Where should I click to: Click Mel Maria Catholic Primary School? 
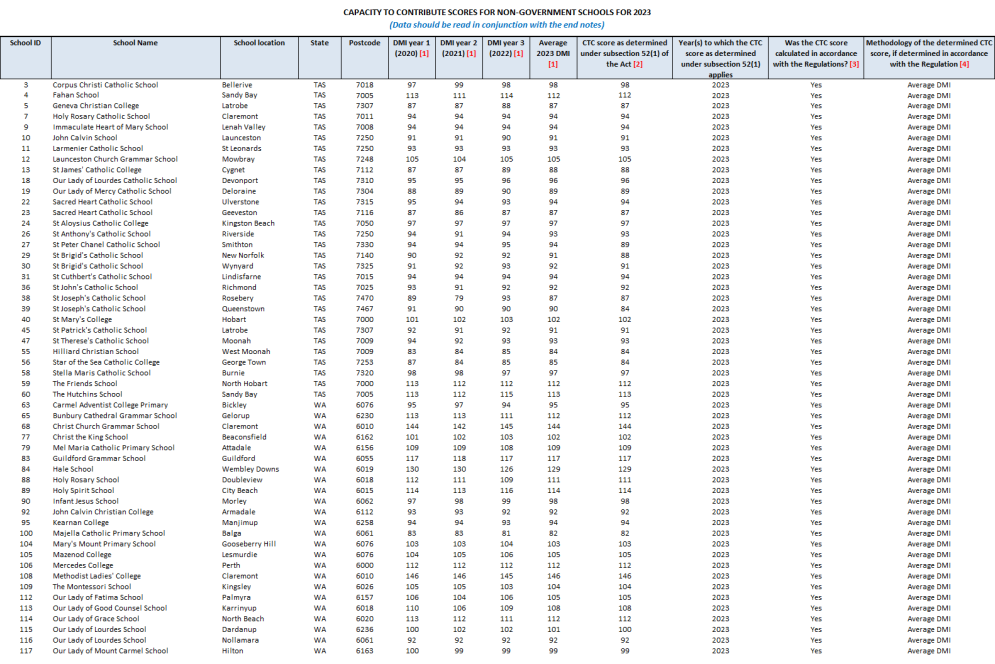click(113, 448)
